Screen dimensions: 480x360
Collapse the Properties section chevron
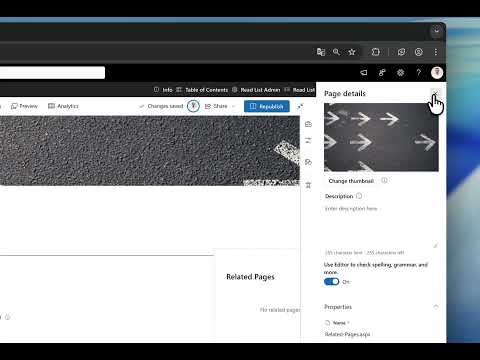click(436, 306)
